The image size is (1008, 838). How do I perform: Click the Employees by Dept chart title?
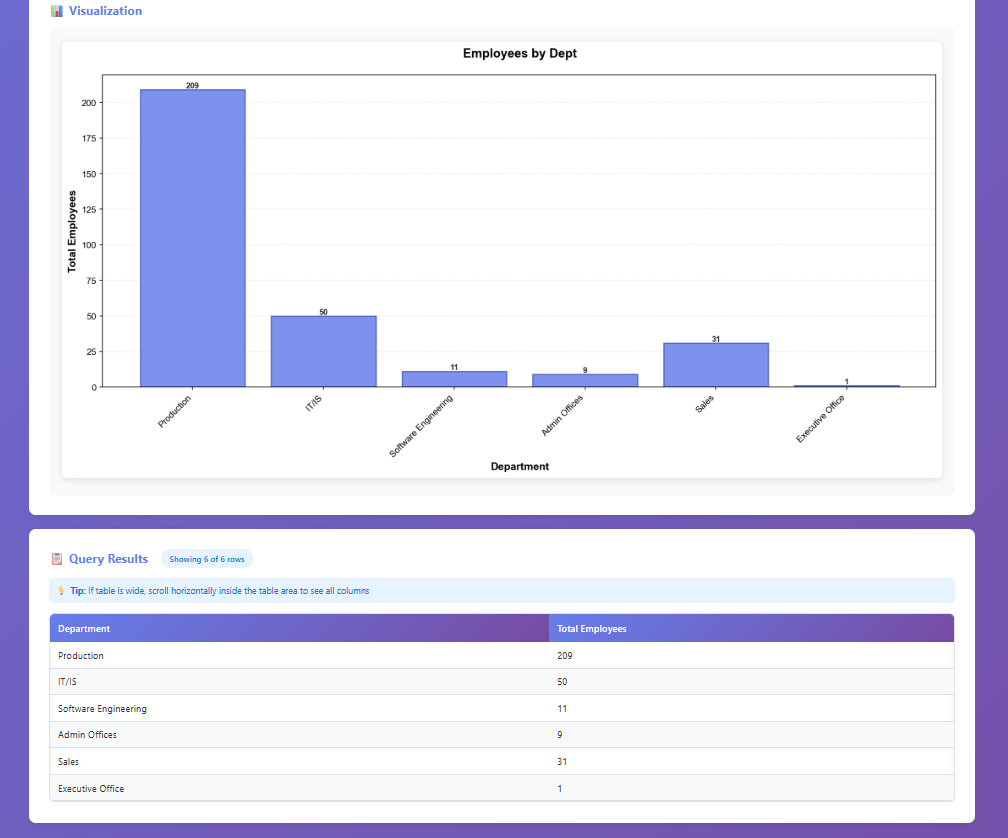[x=520, y=53]
